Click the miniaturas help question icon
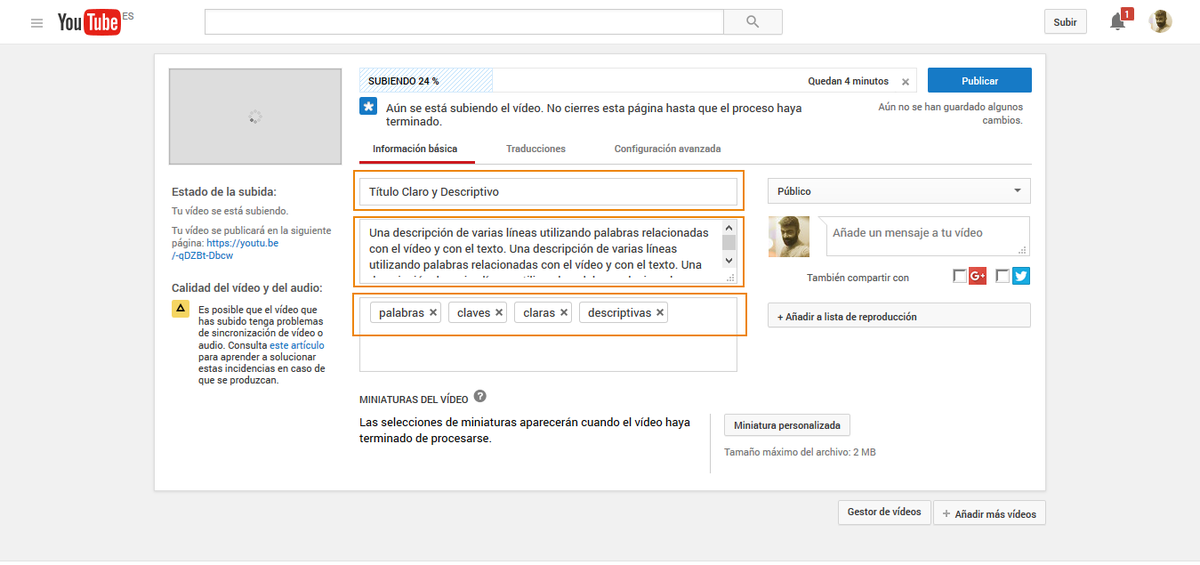This screenshot has height=565, width=1200. tap(480, 397)
